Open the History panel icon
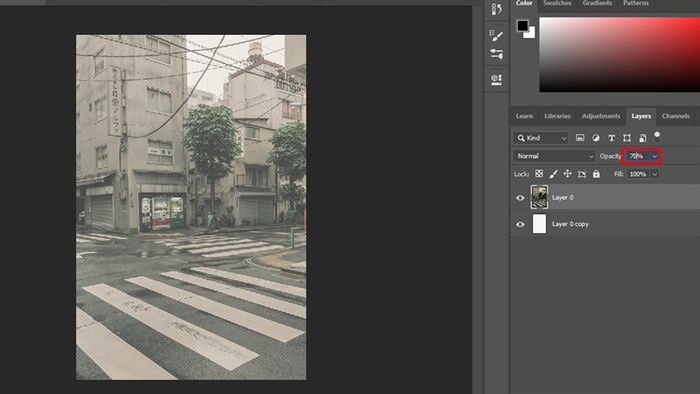The image size is (700, 394). click(496, 9)
